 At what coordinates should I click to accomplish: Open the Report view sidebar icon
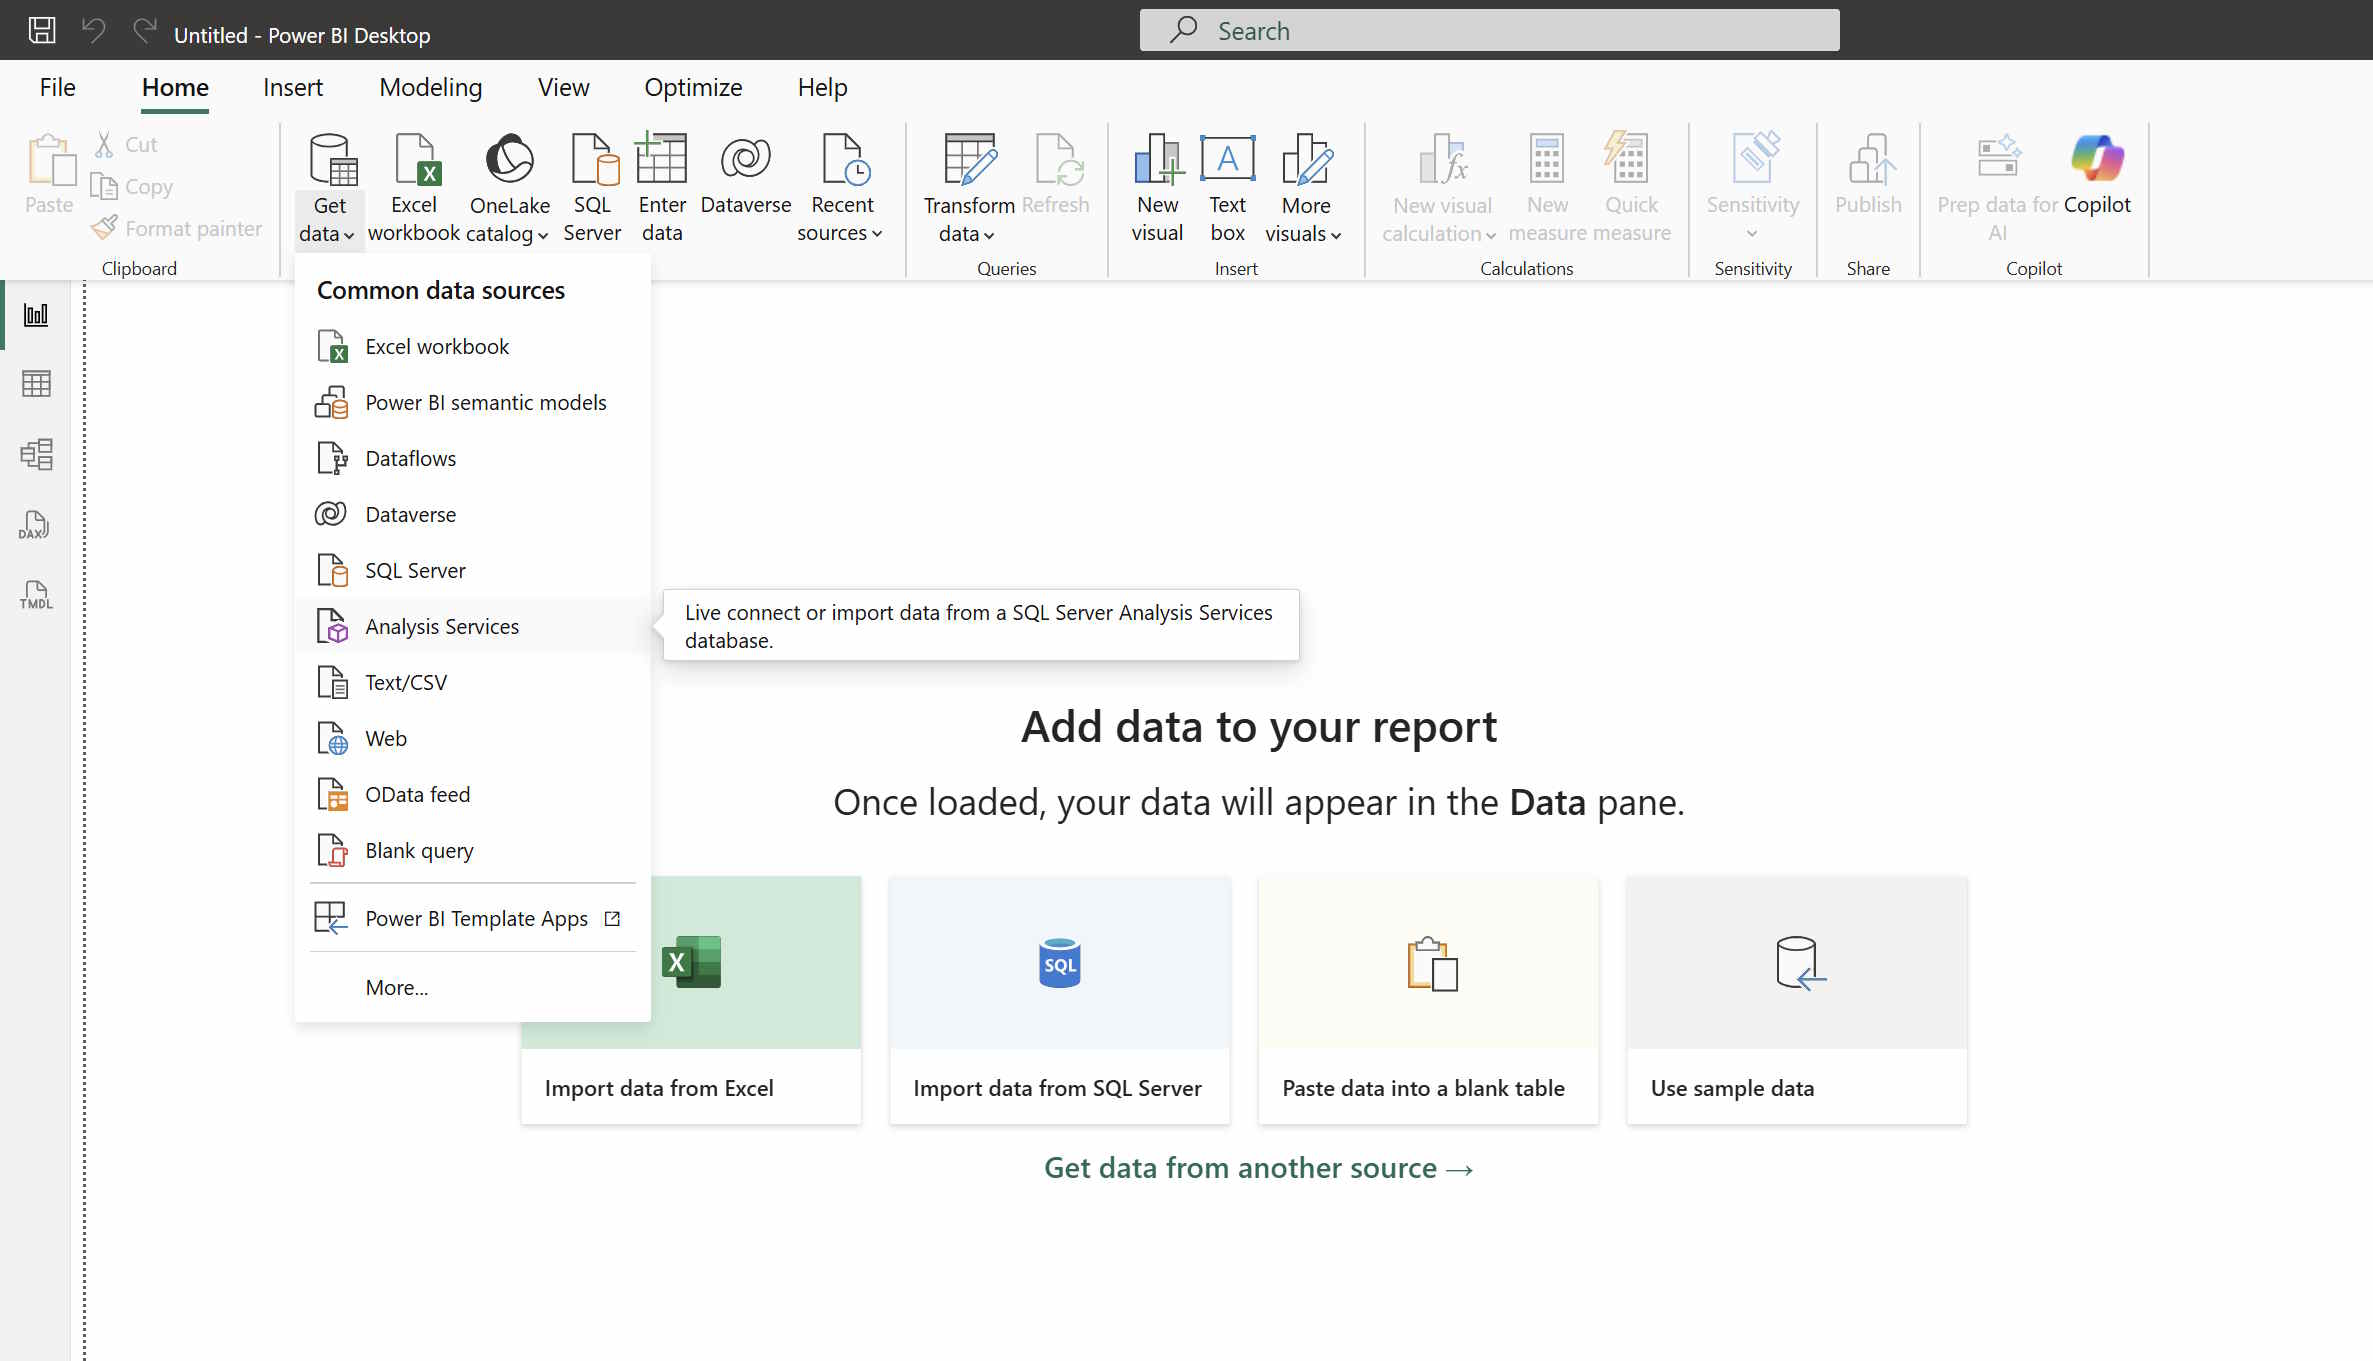click(x=36, y=315)
